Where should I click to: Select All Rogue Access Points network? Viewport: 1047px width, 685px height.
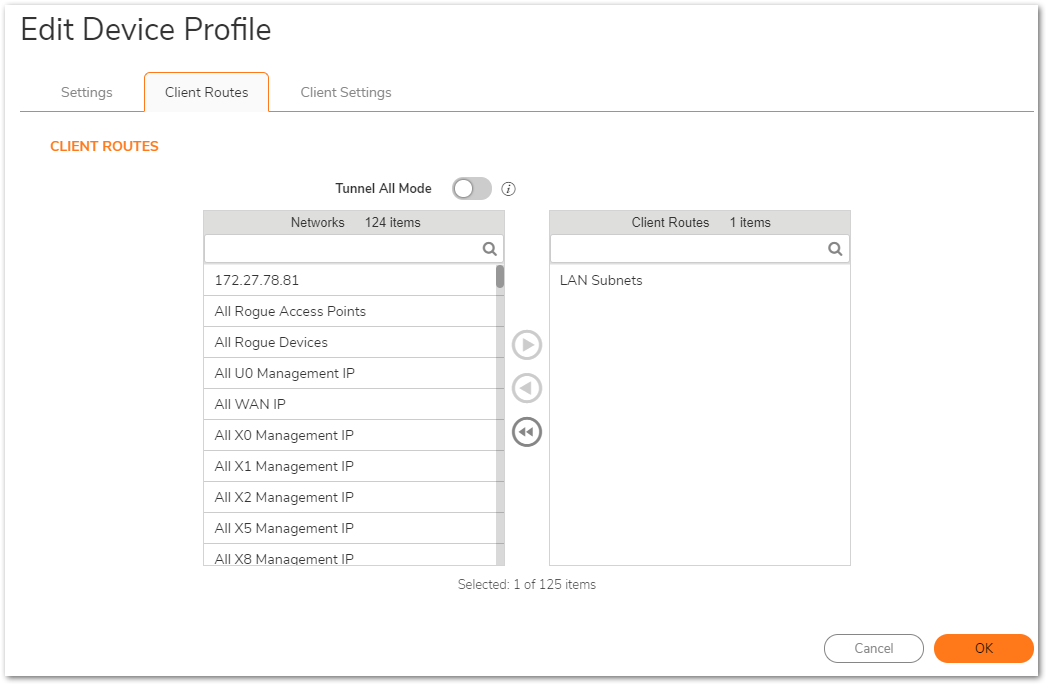pyautogui.click(x=290, y=311)
